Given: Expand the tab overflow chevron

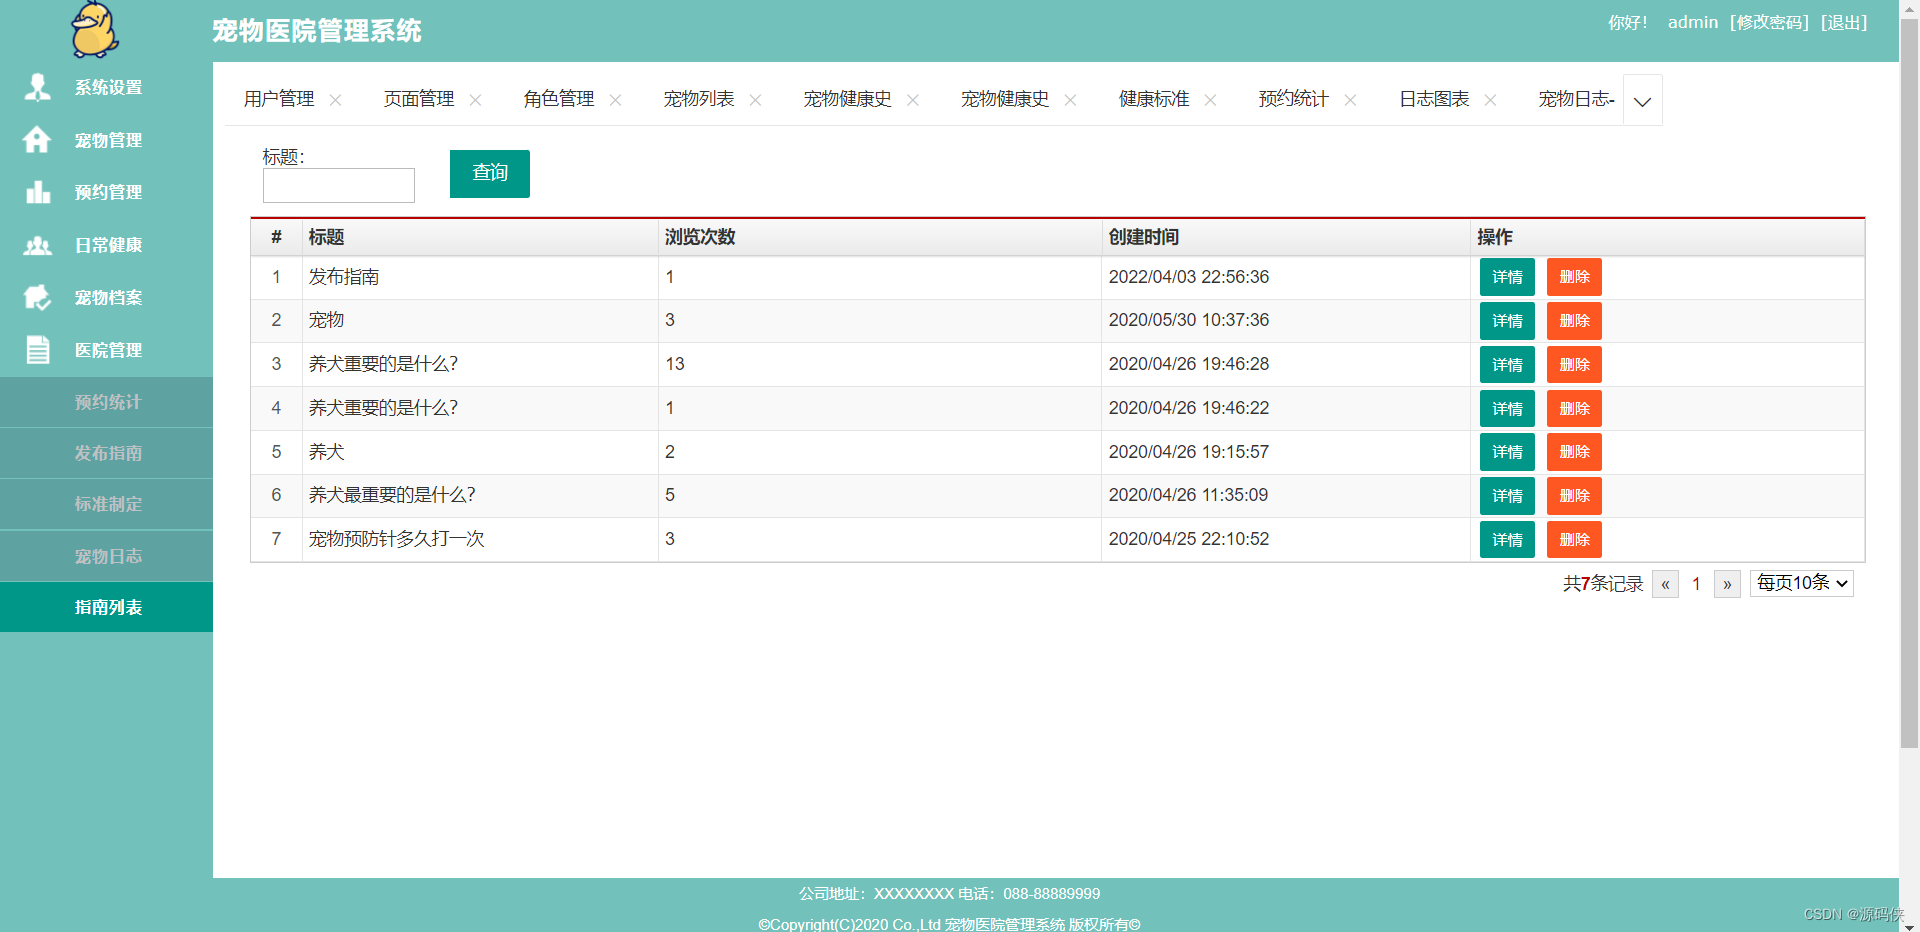Looking at the screenshot, I should [x=1642, y=101].
